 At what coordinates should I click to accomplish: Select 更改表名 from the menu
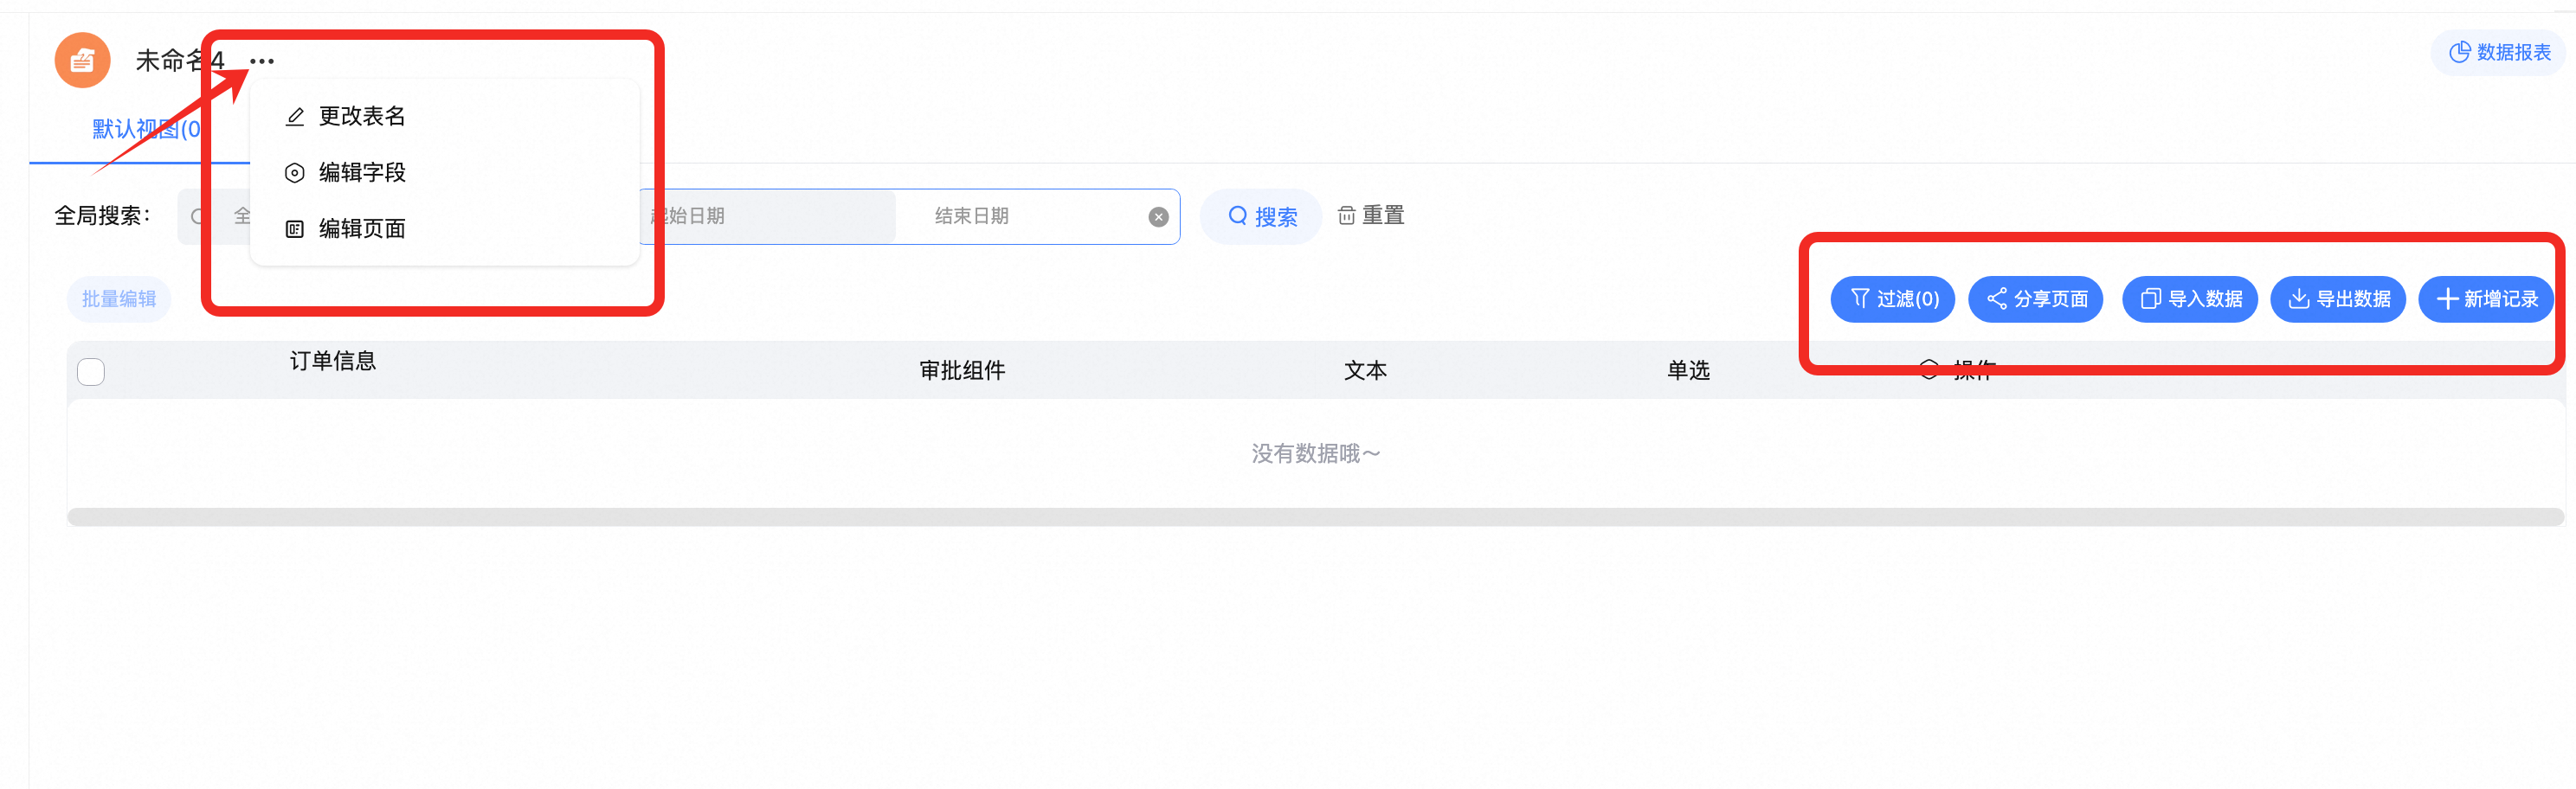(x=361, y=116)
